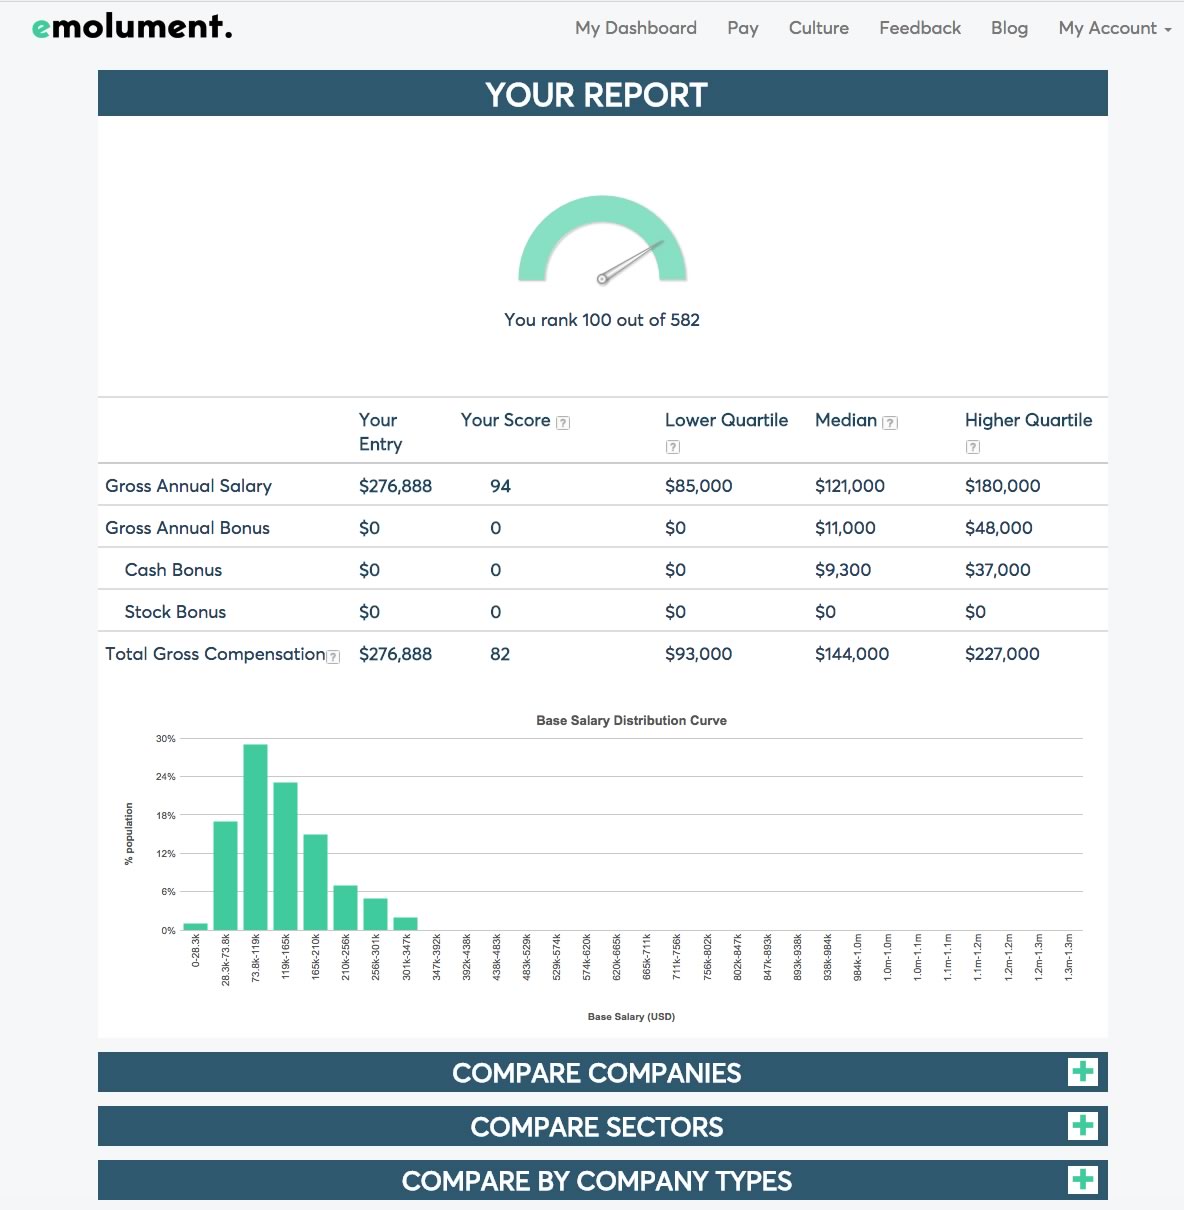Viewport: 1184px width, 1210px height.
Task: Open the My Account dropdown menu
Action: [1114, 28]
